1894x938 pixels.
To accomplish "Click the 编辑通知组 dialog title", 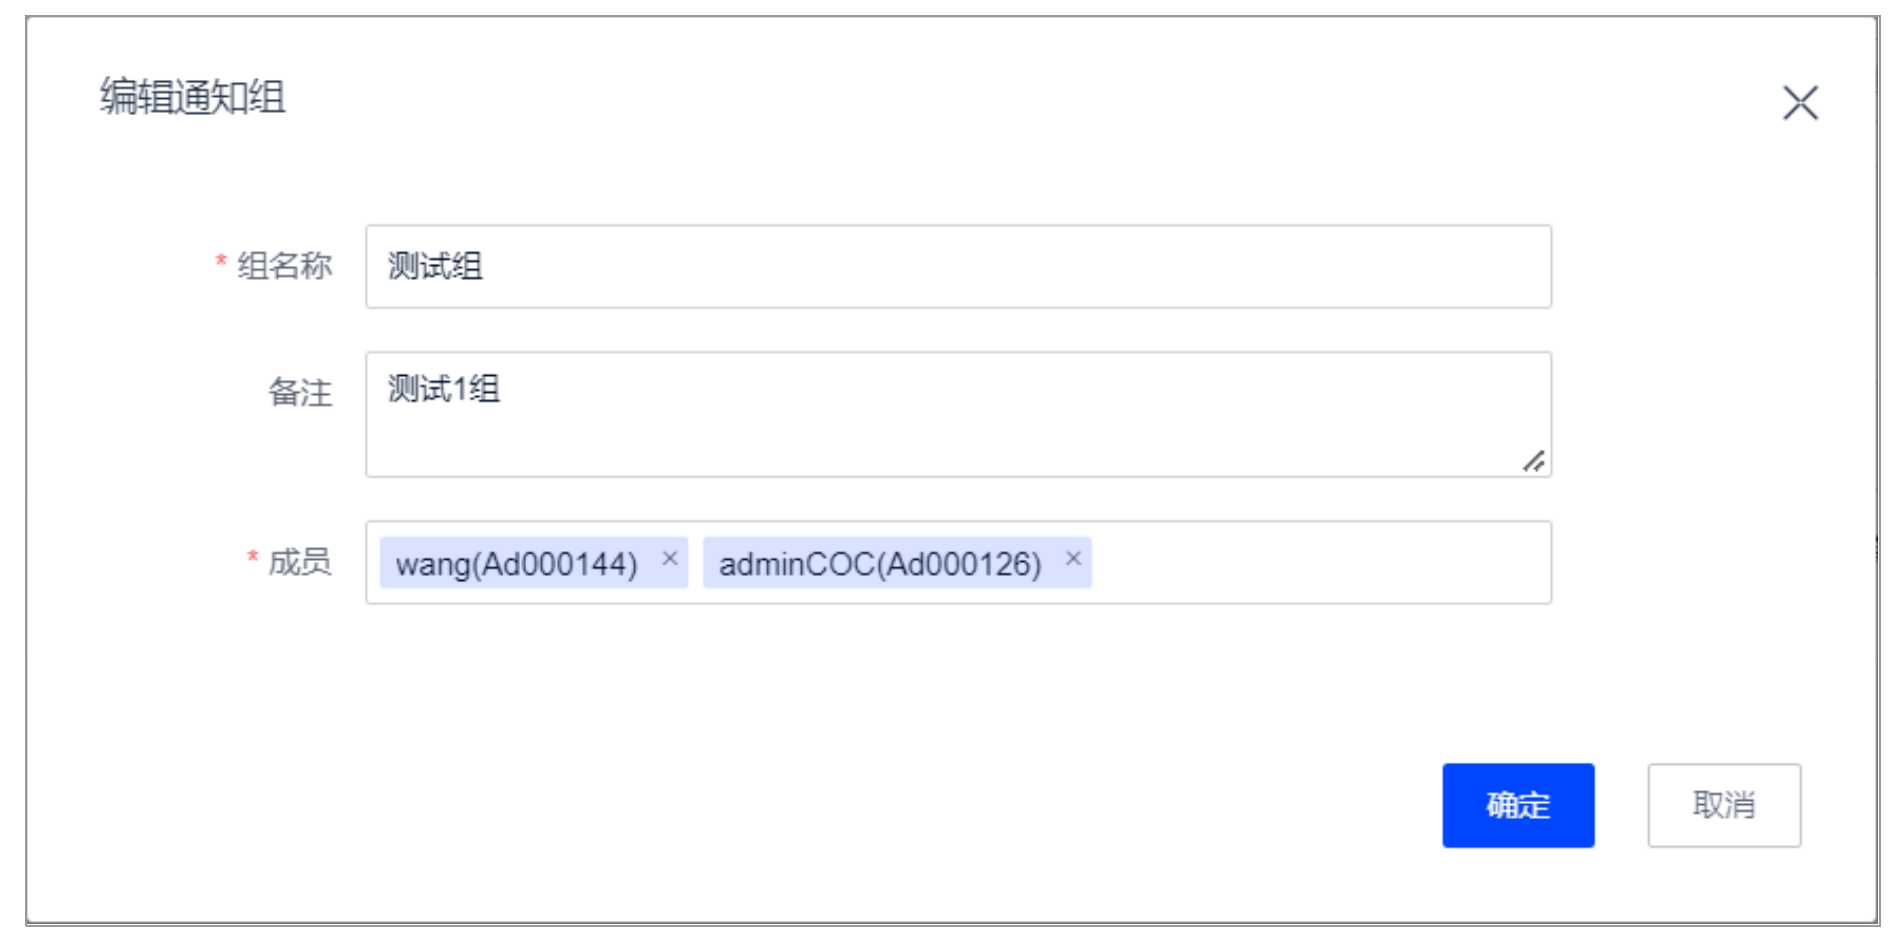I will tap(193, 97).
